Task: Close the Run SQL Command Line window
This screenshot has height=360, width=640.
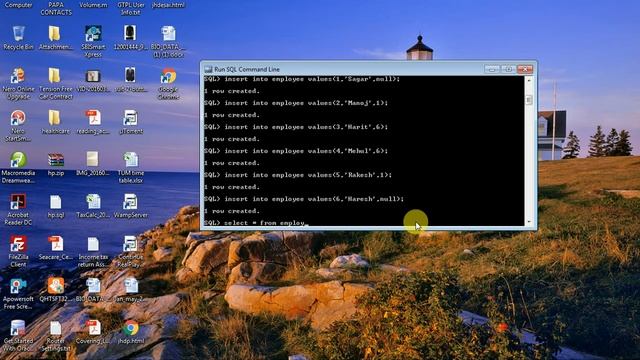Action: click(525, 69)
